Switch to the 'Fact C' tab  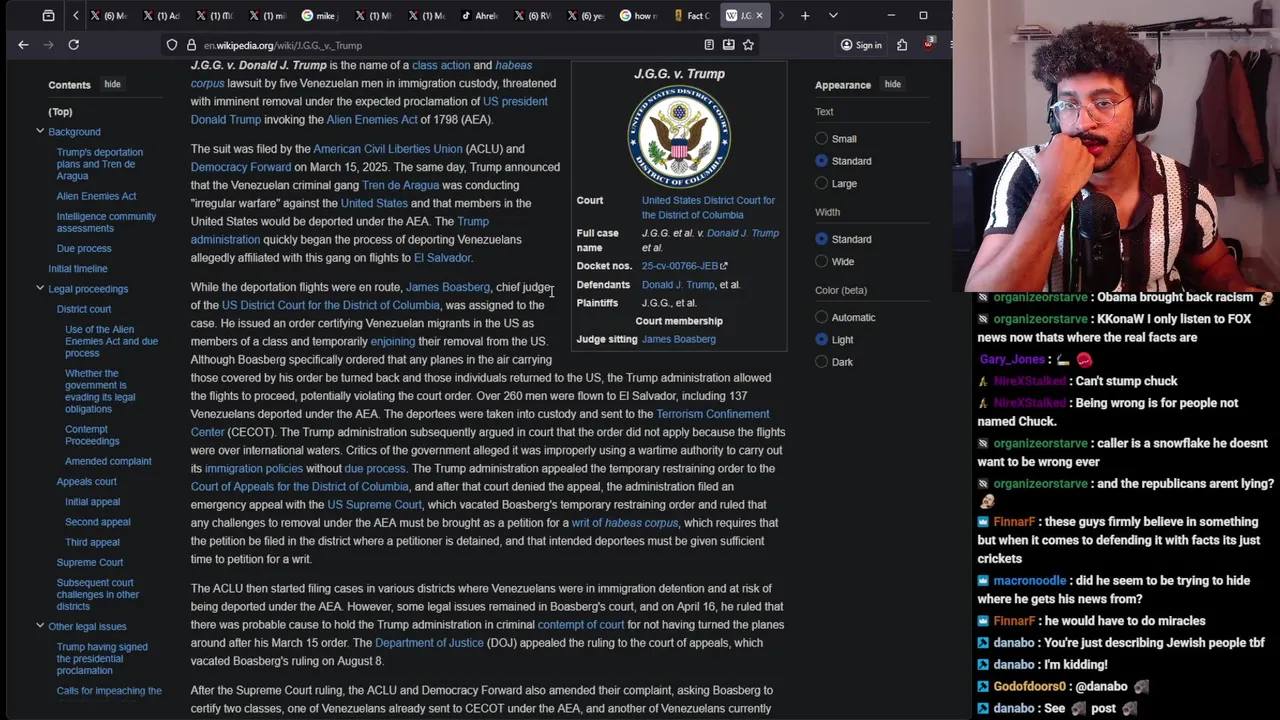click(x=691, y=16)
